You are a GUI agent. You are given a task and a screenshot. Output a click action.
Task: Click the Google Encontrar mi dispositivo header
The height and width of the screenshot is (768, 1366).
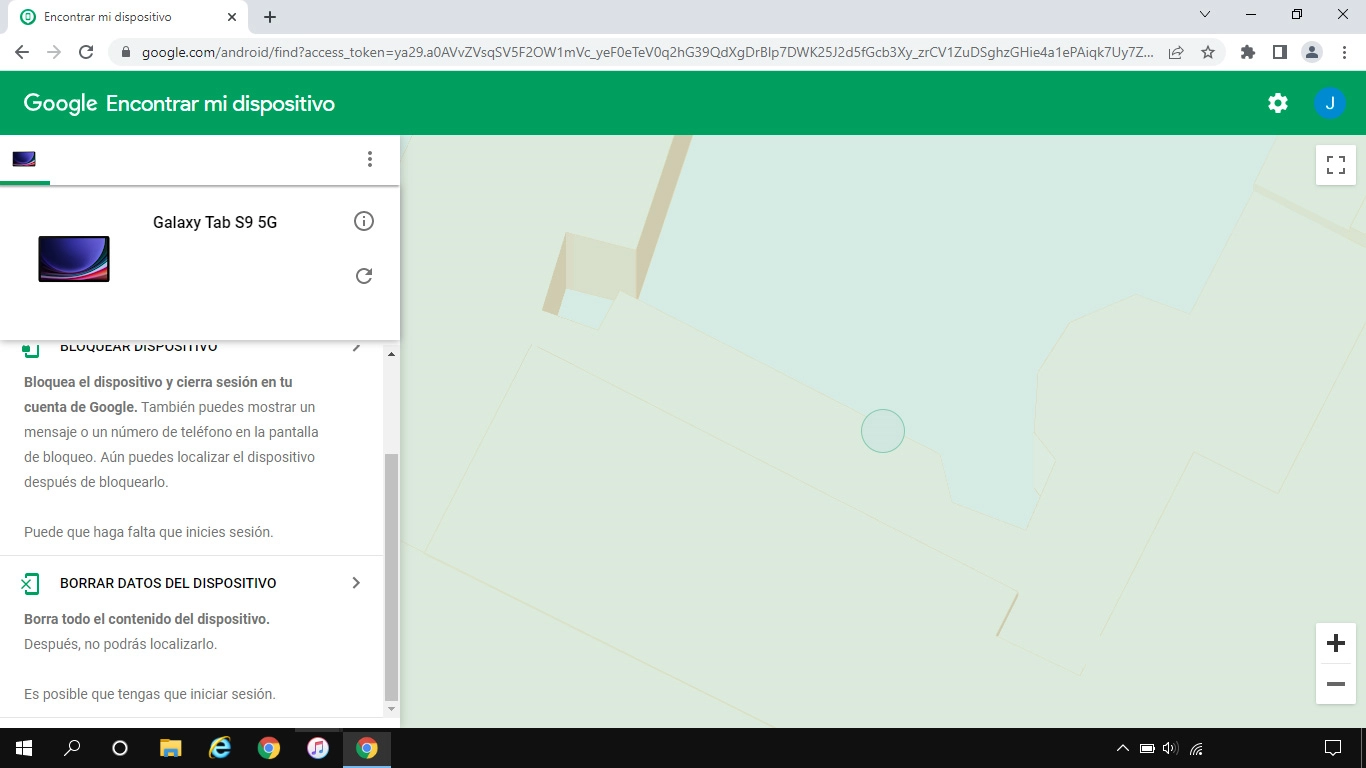(x=179, y=102)
